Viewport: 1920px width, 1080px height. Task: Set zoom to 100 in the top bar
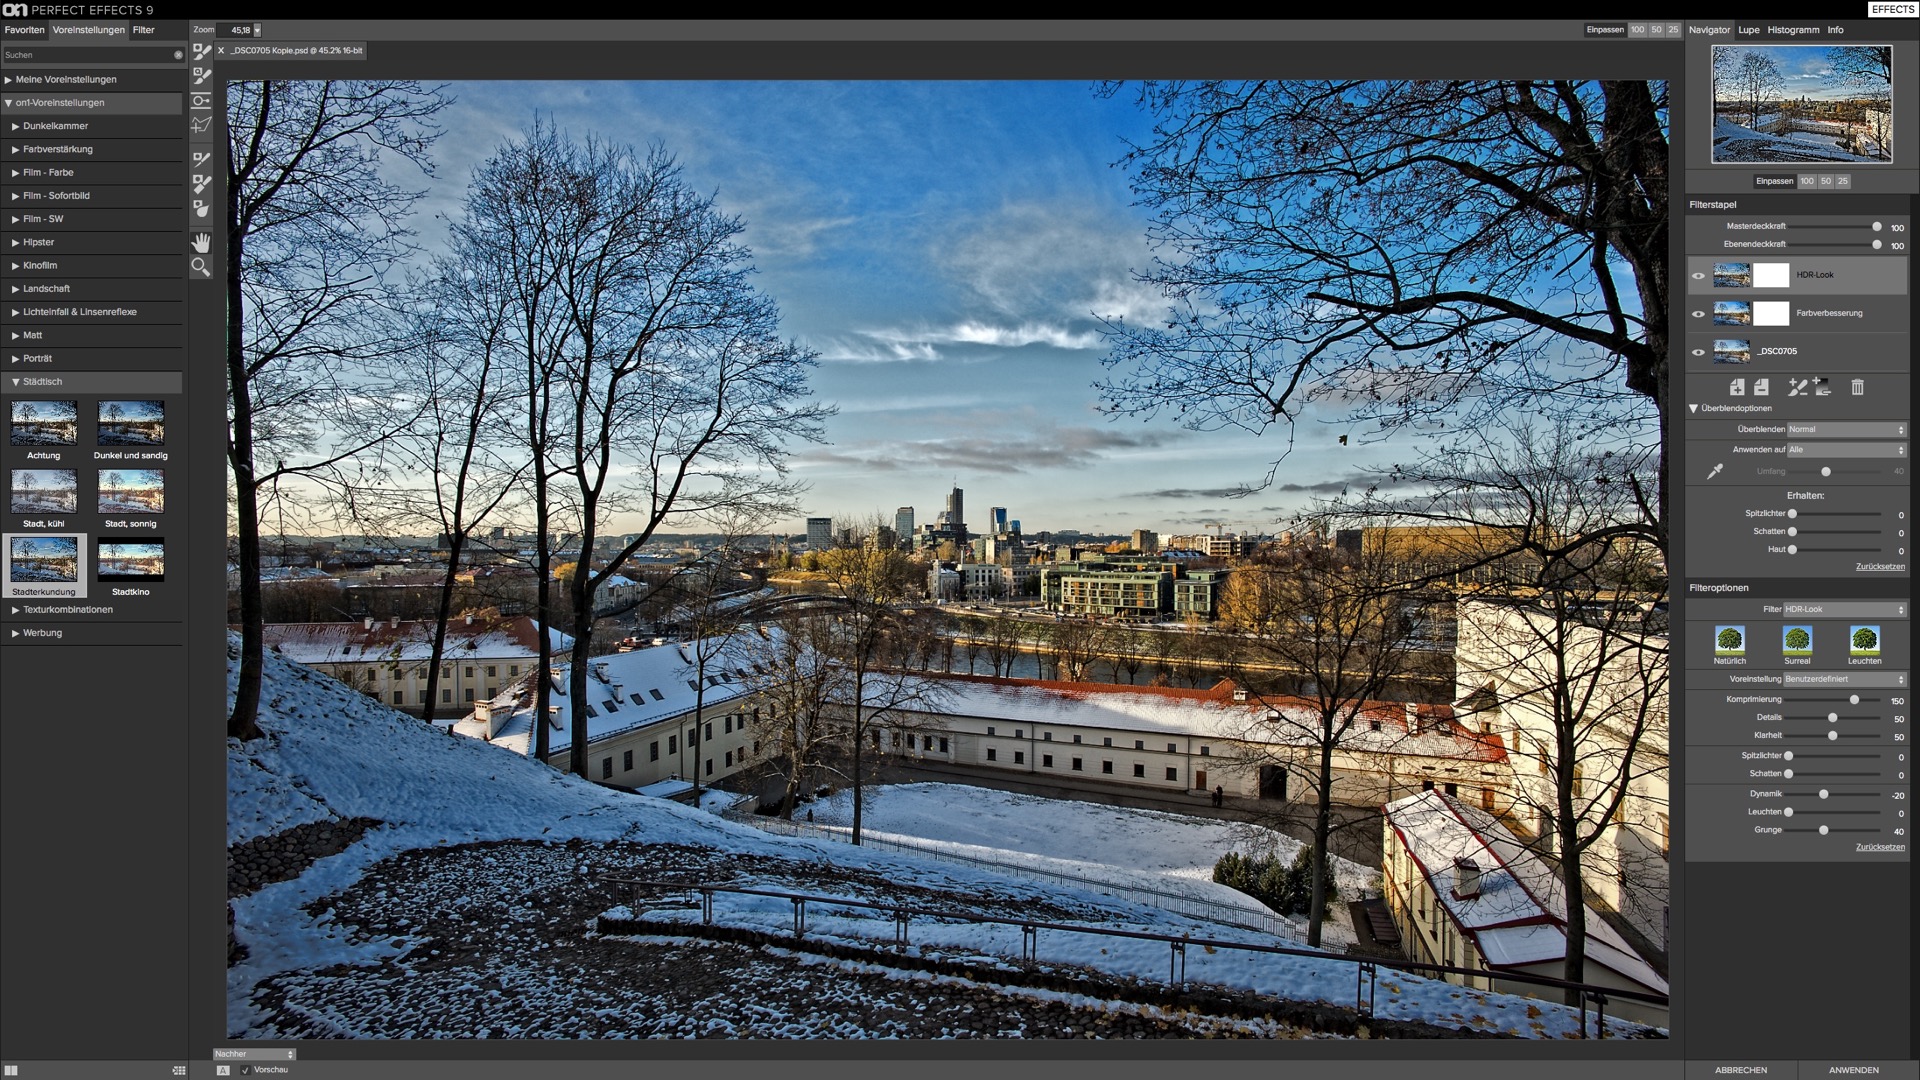1637,30
